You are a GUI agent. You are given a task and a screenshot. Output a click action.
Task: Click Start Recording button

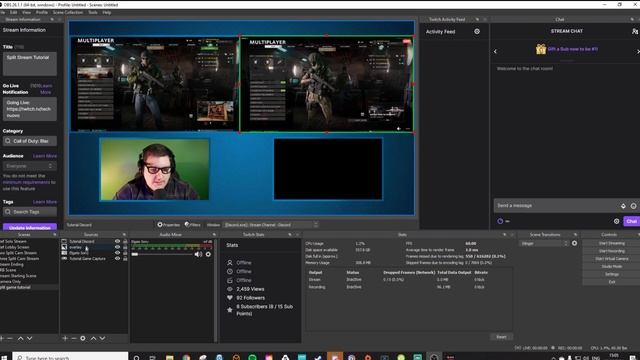[611, 251]
